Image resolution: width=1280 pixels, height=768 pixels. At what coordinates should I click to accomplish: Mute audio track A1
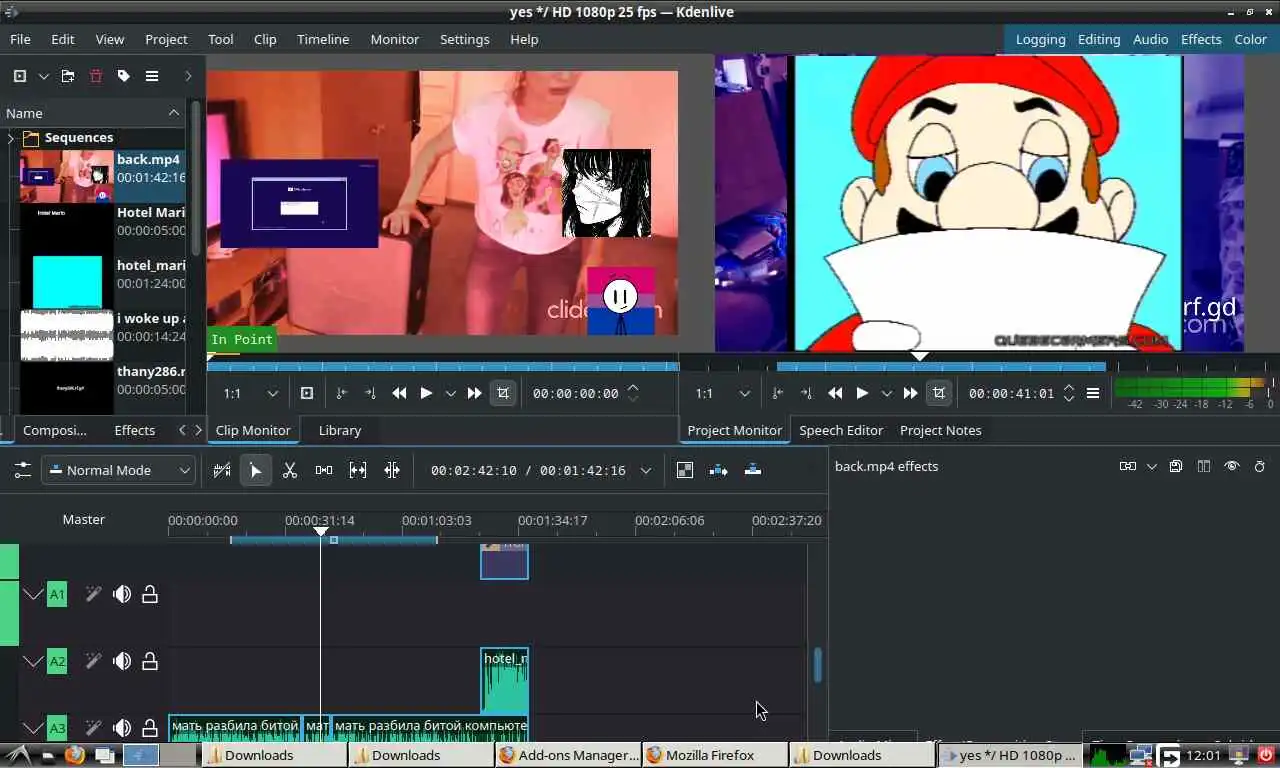122,594
